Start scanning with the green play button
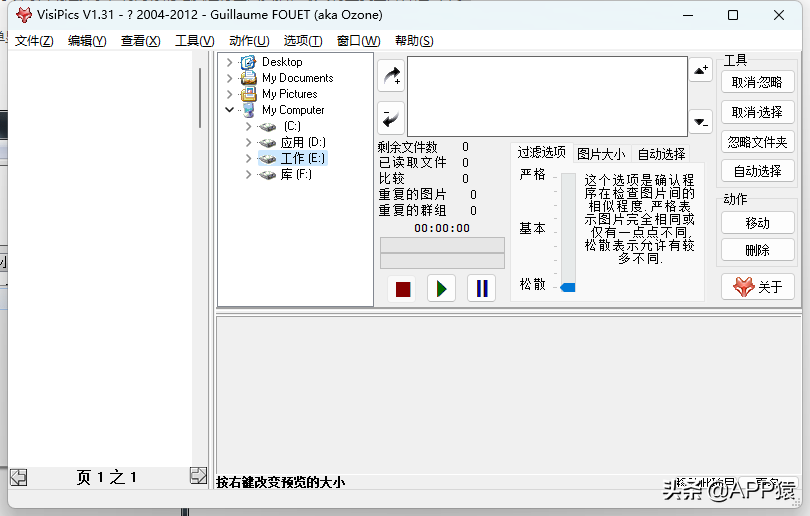This screenshot has width=810, height=516. click(440, 289)
